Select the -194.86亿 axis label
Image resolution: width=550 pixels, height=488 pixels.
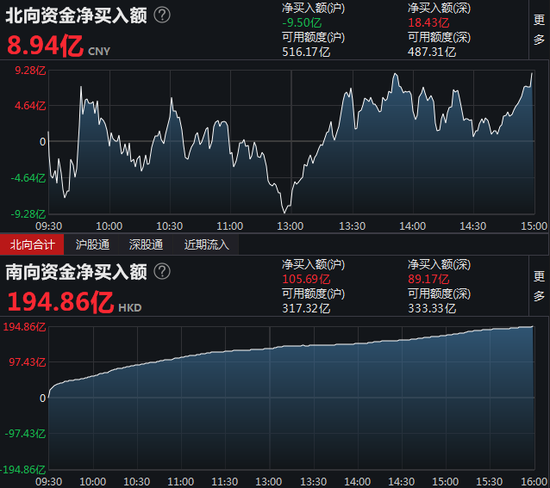(x=23, y=469)
